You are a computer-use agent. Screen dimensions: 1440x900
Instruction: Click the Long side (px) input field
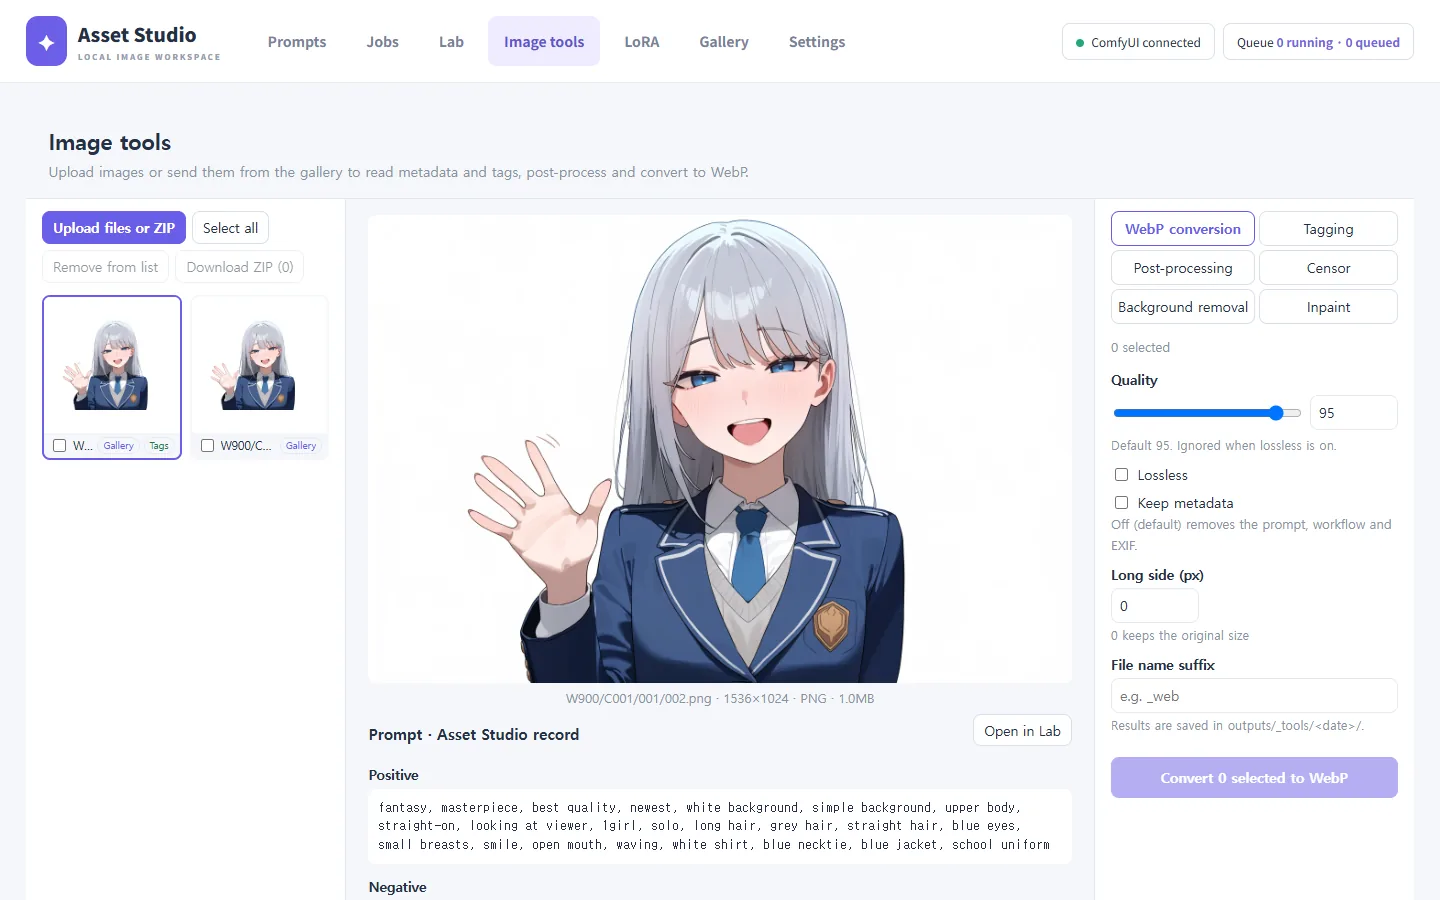click(1155, 606)
